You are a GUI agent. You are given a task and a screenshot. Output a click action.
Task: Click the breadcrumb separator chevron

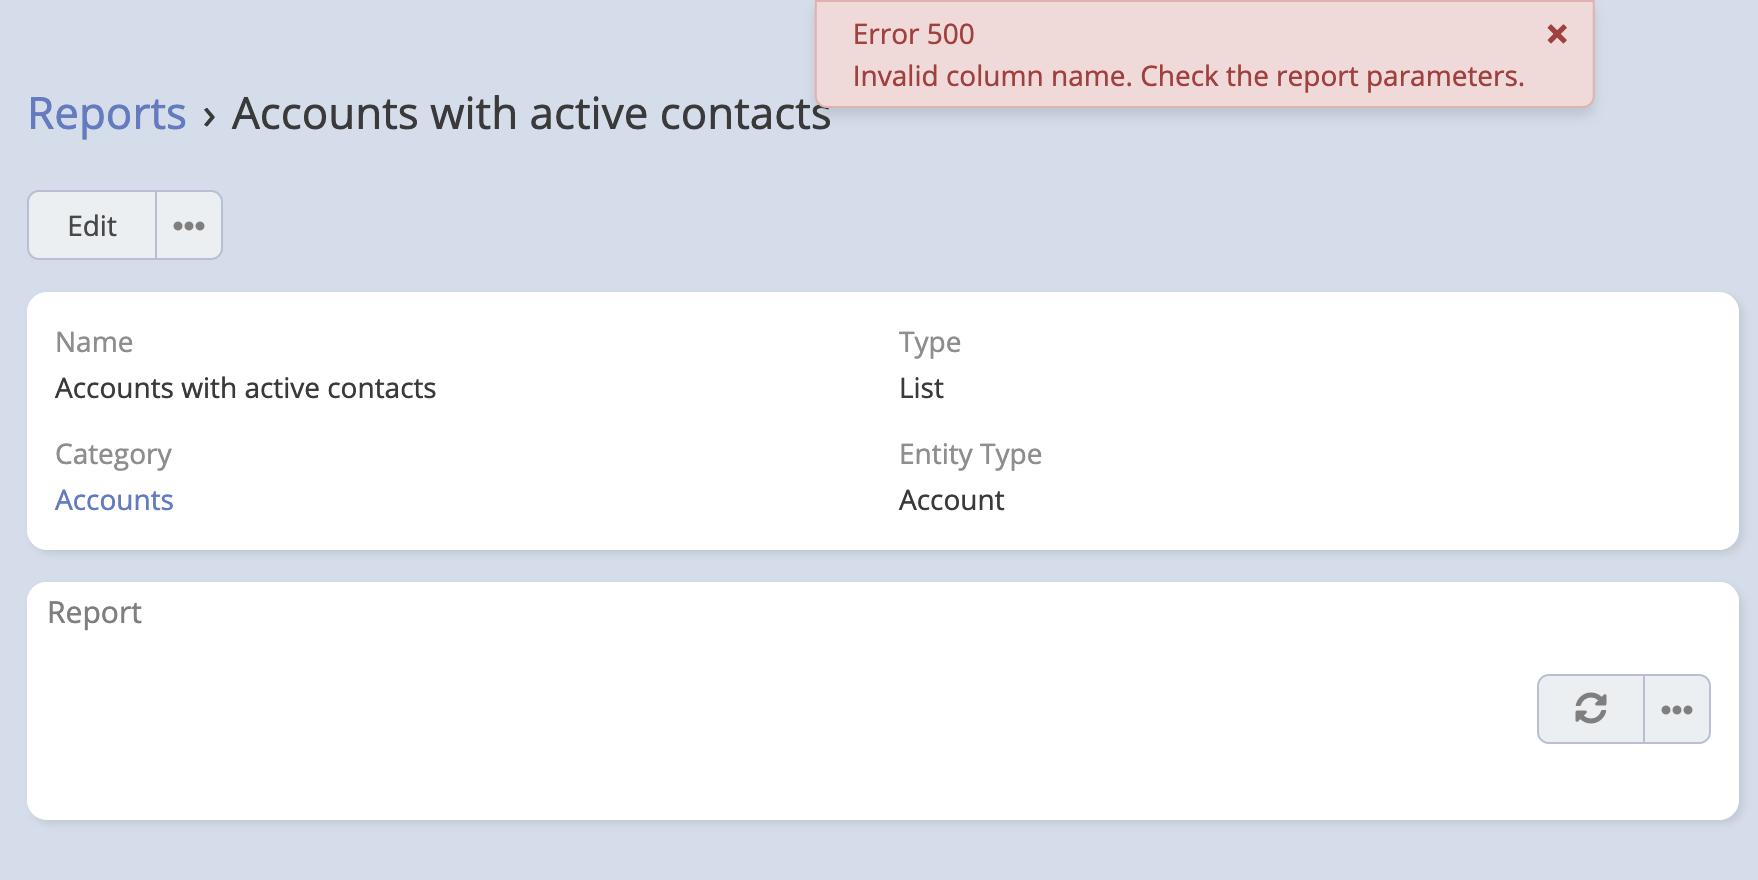coord(209,116)
